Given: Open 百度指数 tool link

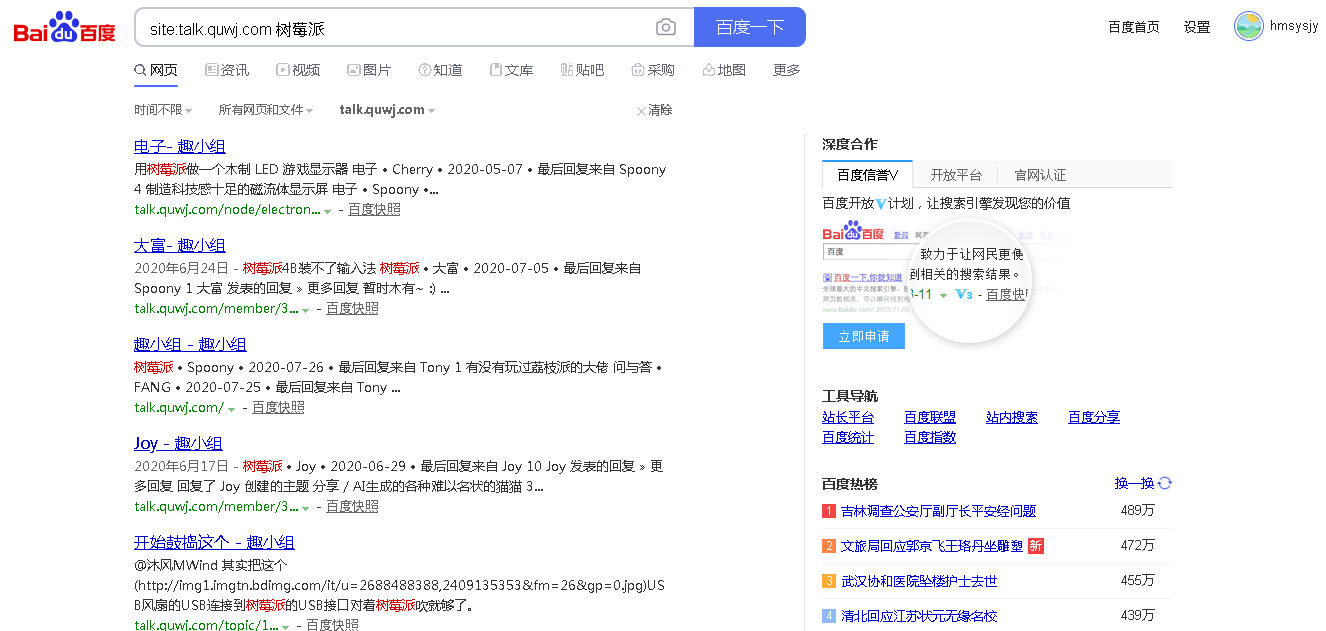Looking at the screenshot, I should [x=930, y=437].
